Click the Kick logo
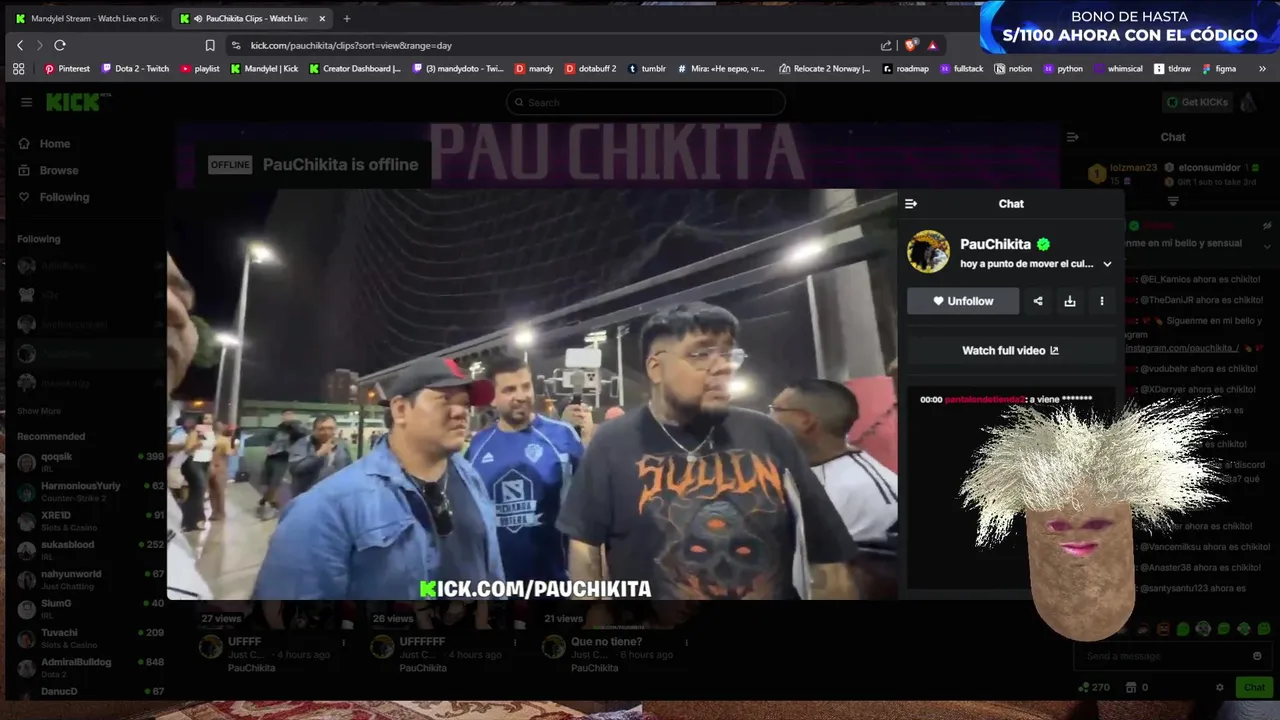 (x=77, y=102)
